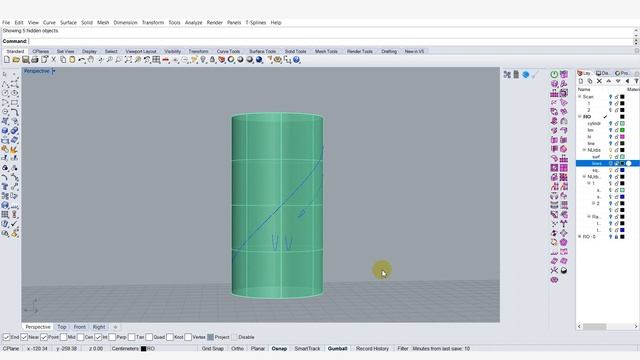Open the Surface menu
640x360 pixels.
pyautogui.click(x=68, y=22)
